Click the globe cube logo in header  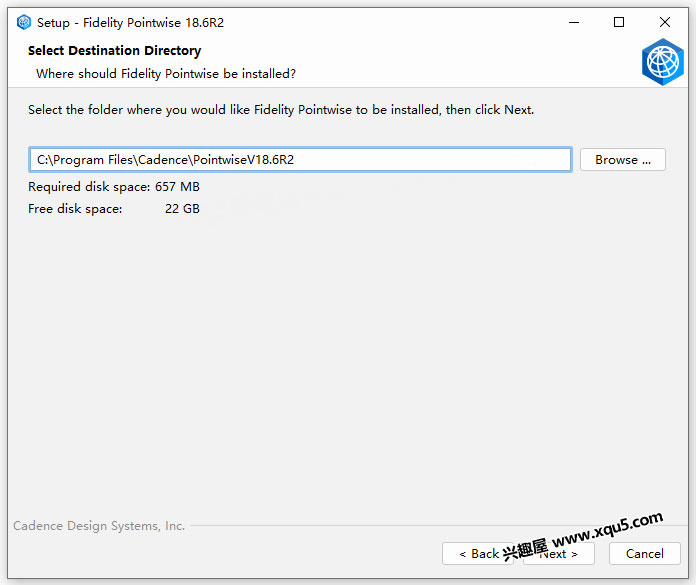(x=663, y=62)
